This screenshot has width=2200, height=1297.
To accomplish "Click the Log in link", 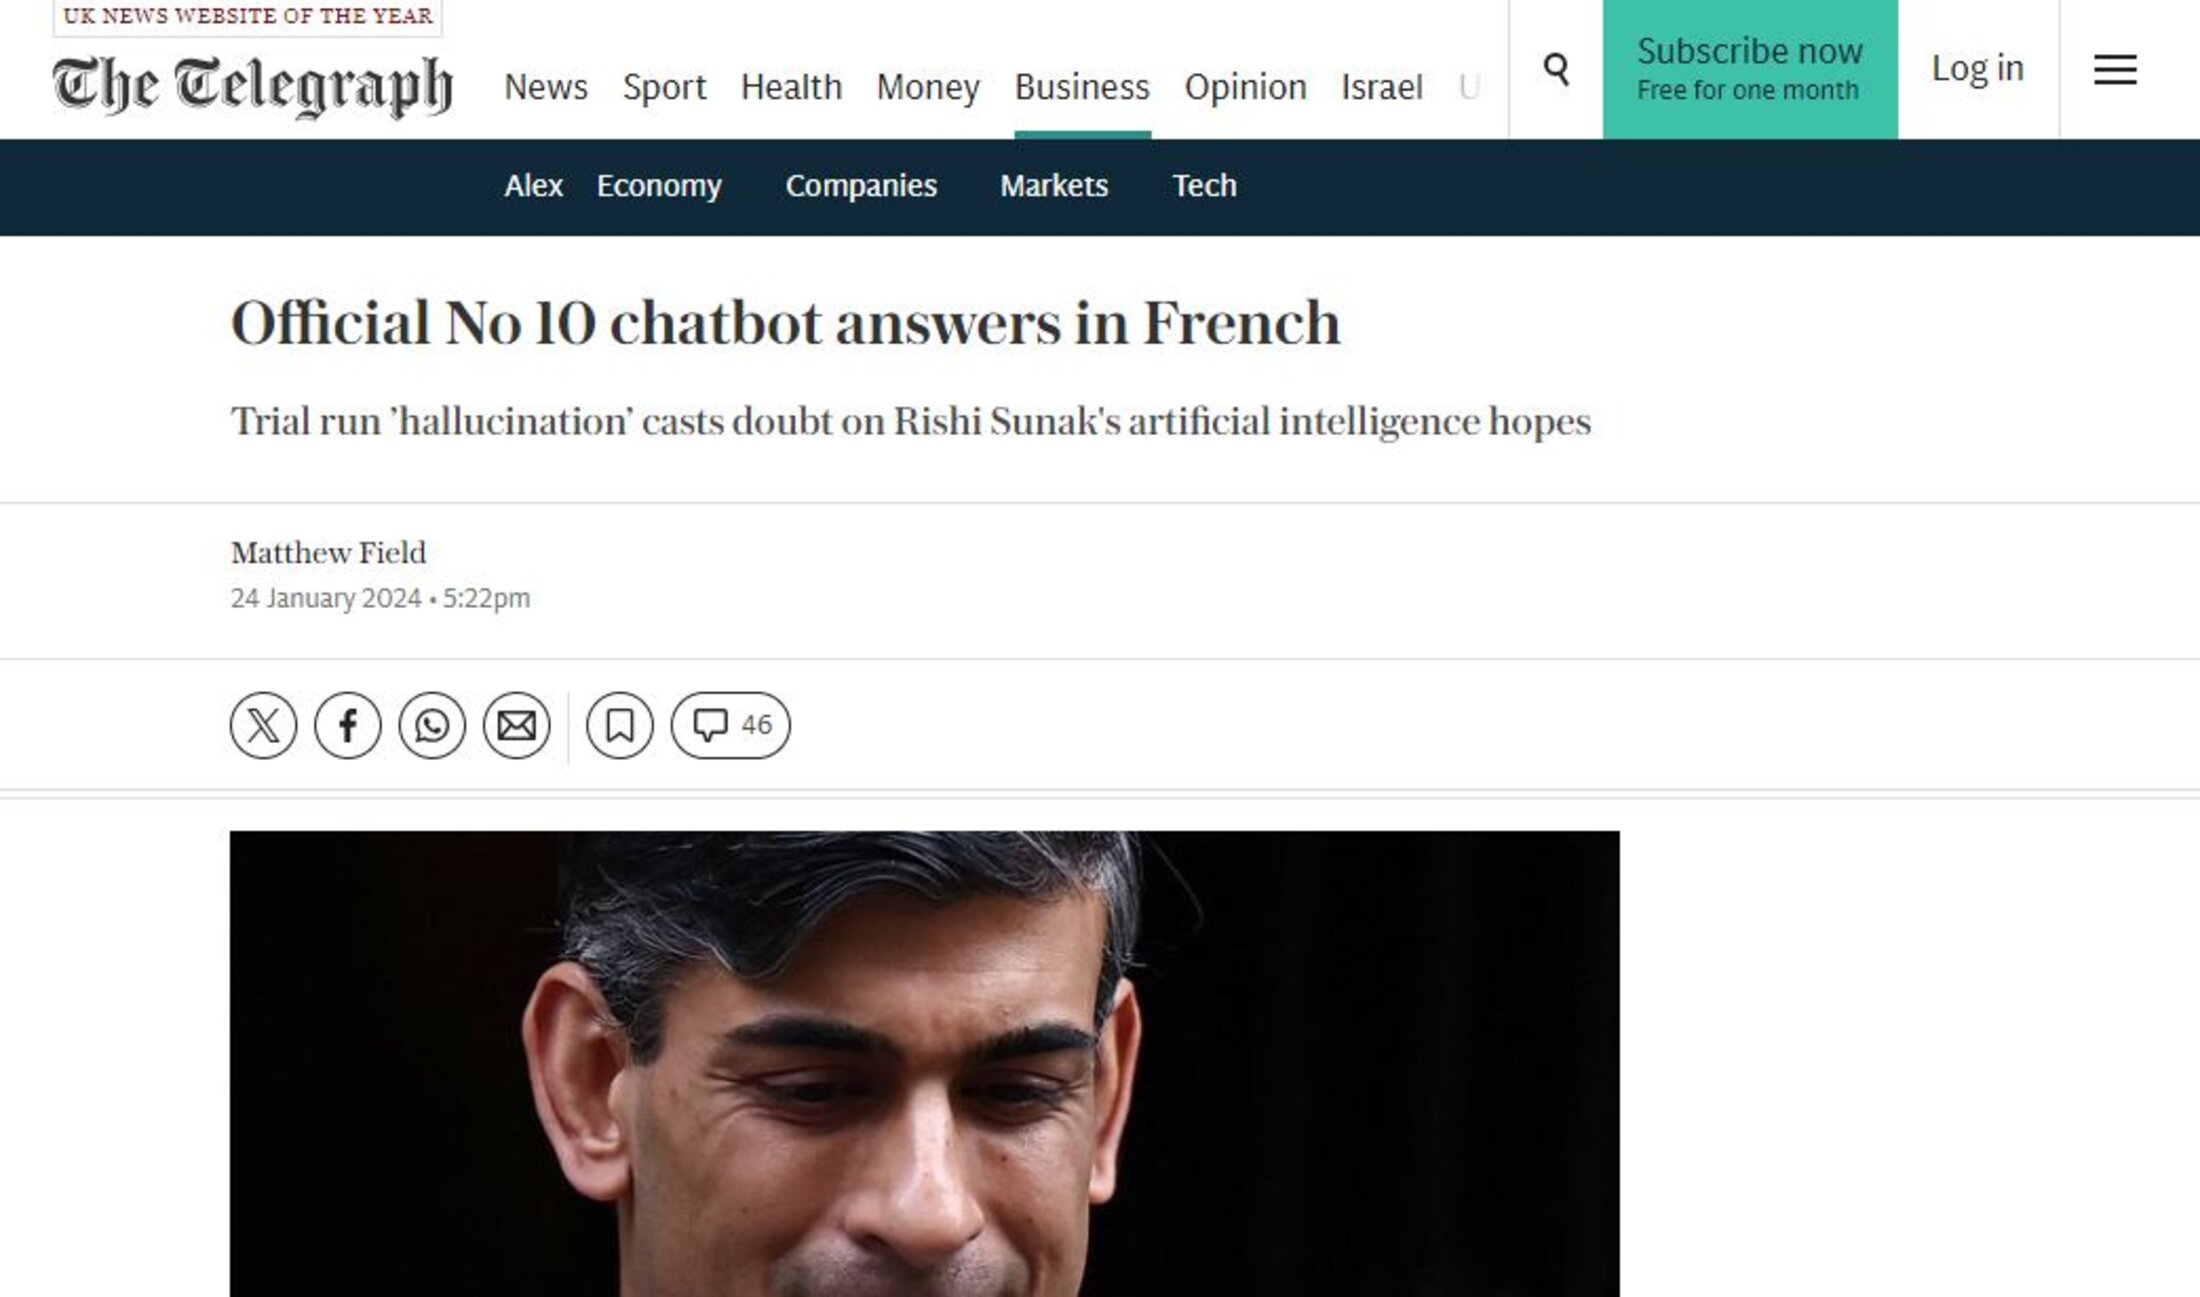I will tap(1978, 68).
